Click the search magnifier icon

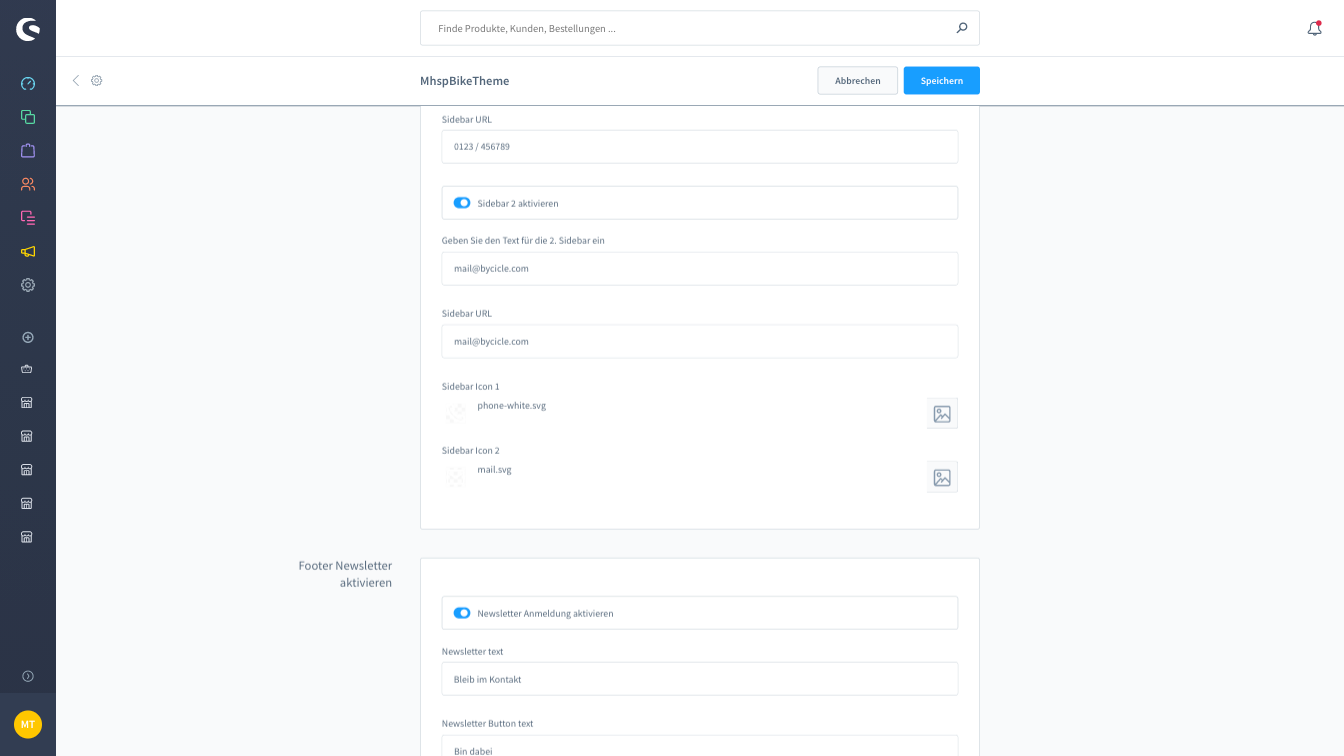(x=961, y=28)
